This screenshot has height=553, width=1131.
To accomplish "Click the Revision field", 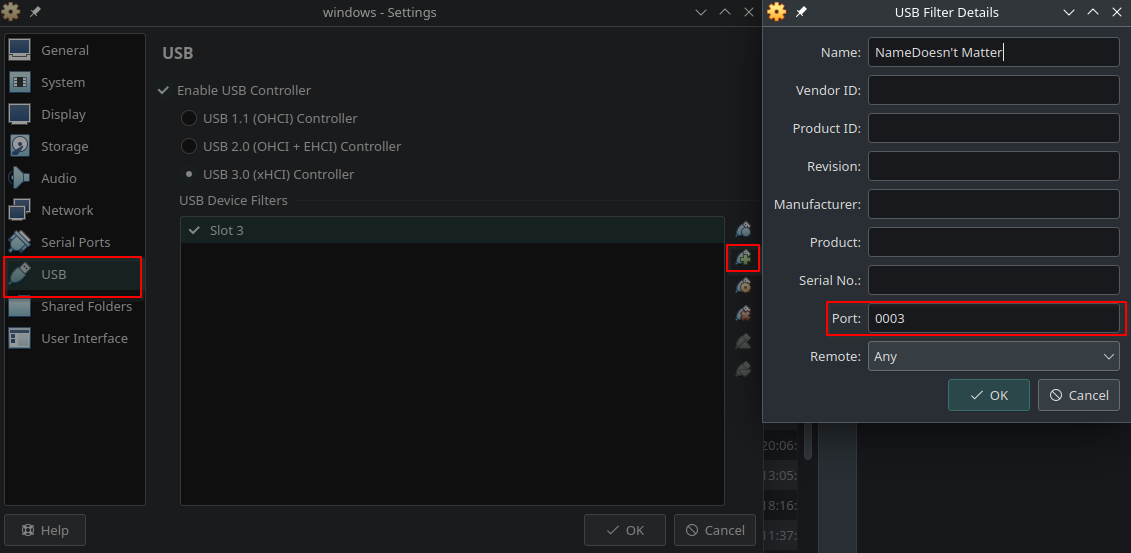I will point(993,166).
